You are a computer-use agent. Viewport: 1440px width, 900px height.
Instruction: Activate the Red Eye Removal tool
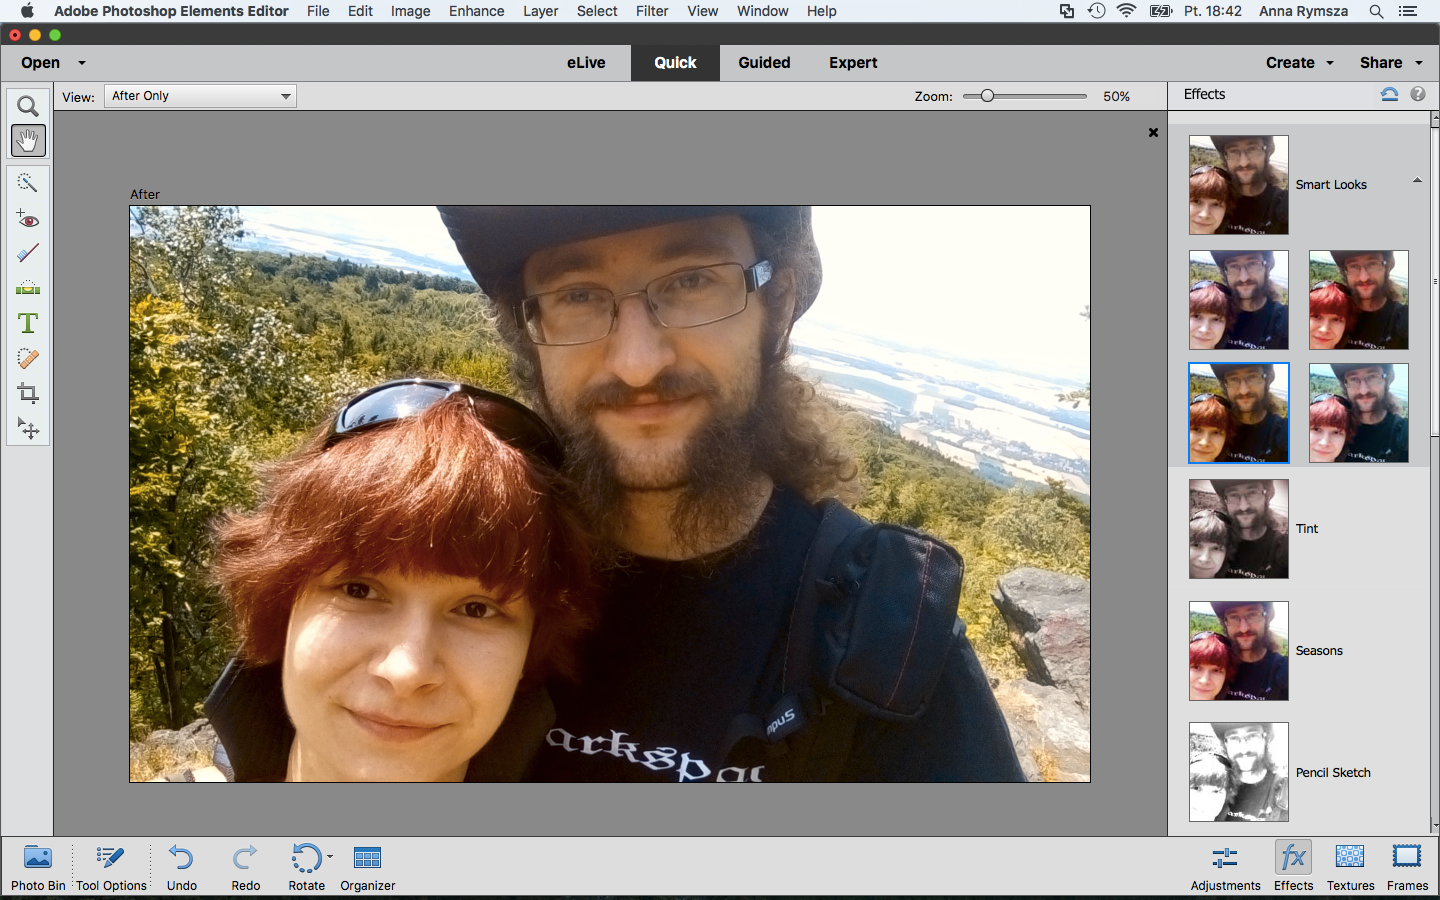click(28, 219)
